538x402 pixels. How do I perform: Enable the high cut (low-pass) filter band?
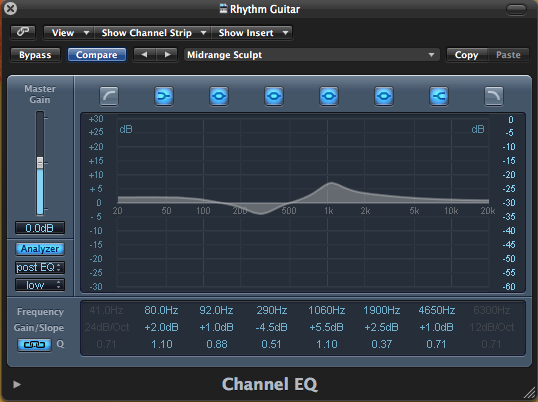(494, 96)
